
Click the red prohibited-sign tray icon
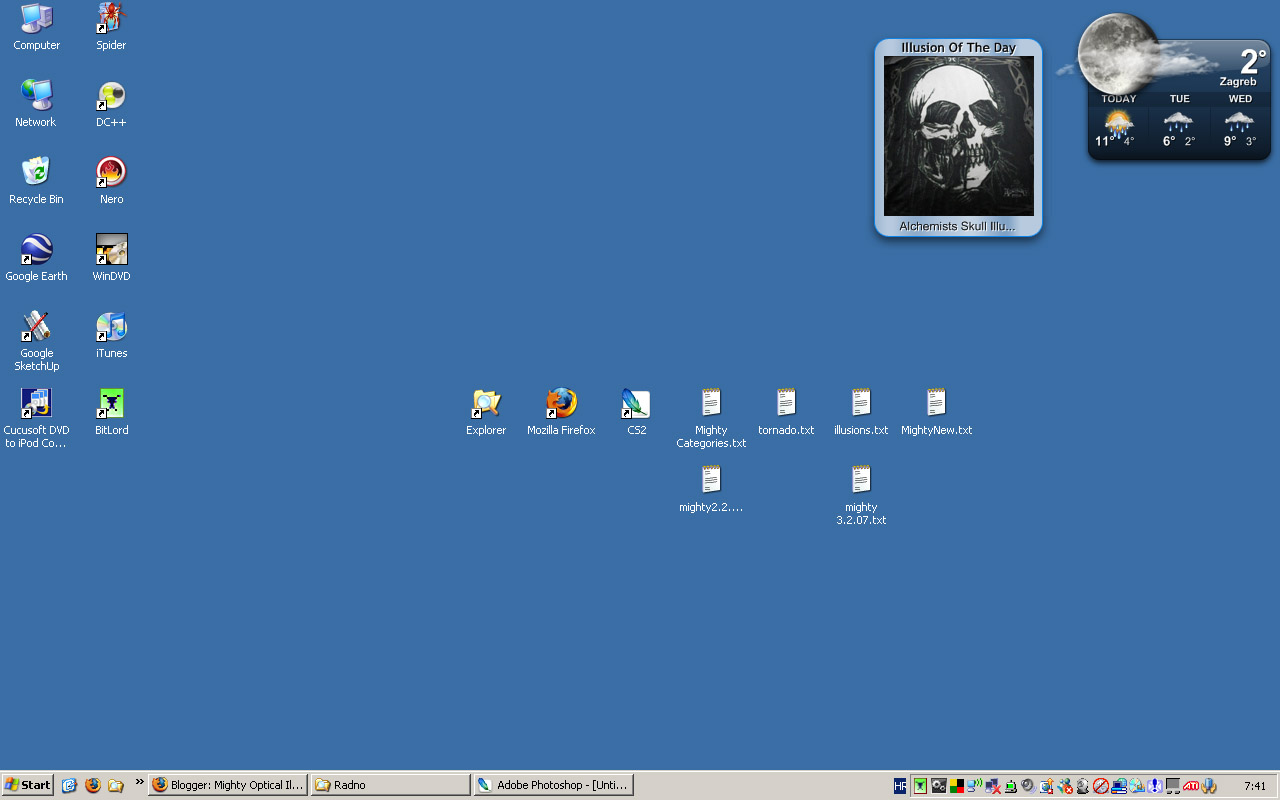coord(1100,786)
